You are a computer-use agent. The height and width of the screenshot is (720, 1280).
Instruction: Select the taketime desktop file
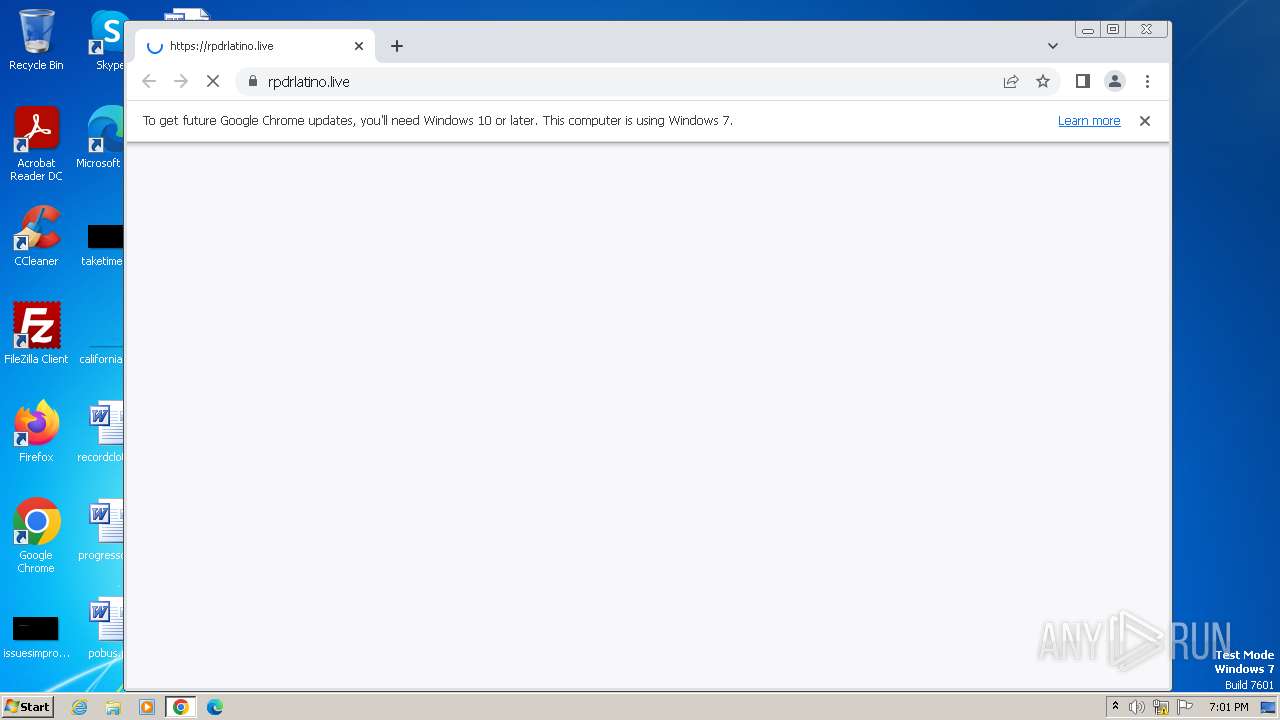point(103,246)
